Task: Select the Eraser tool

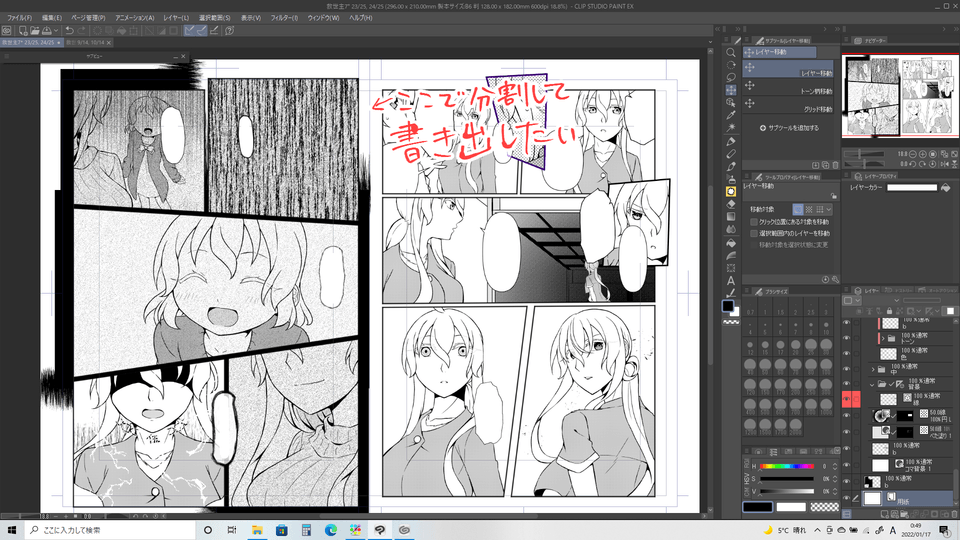Action: [730, 204]
